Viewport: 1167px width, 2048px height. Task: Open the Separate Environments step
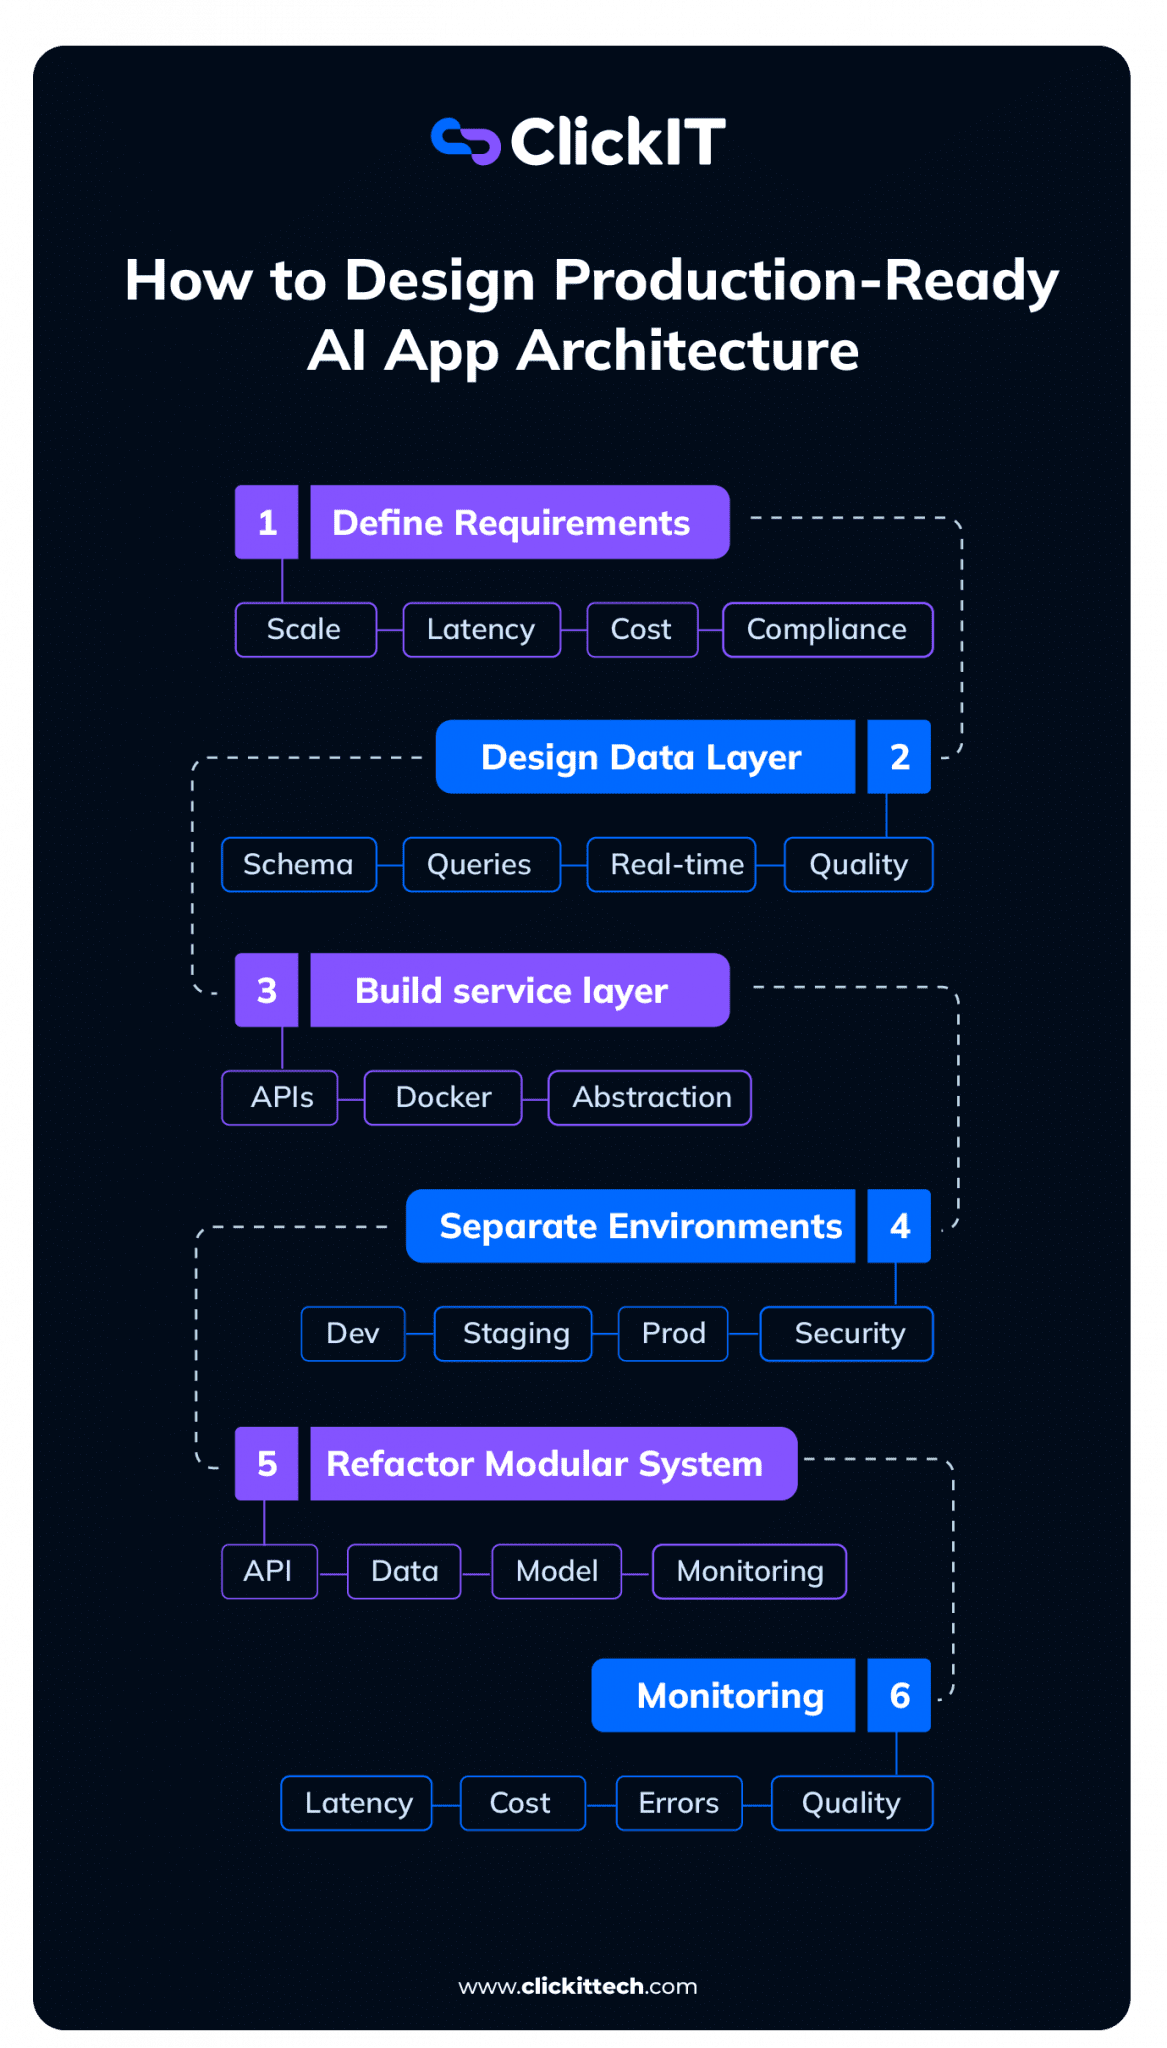pos(630,1226)
